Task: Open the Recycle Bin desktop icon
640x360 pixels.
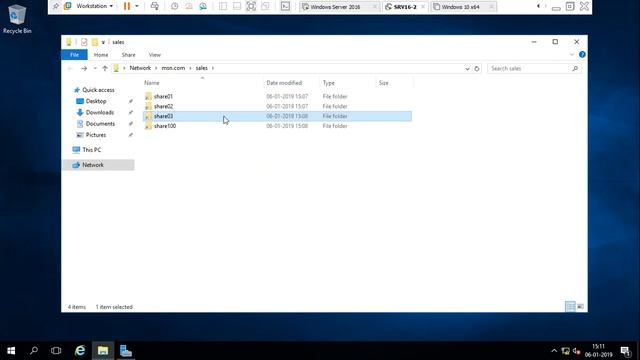Action: [17, 19]
